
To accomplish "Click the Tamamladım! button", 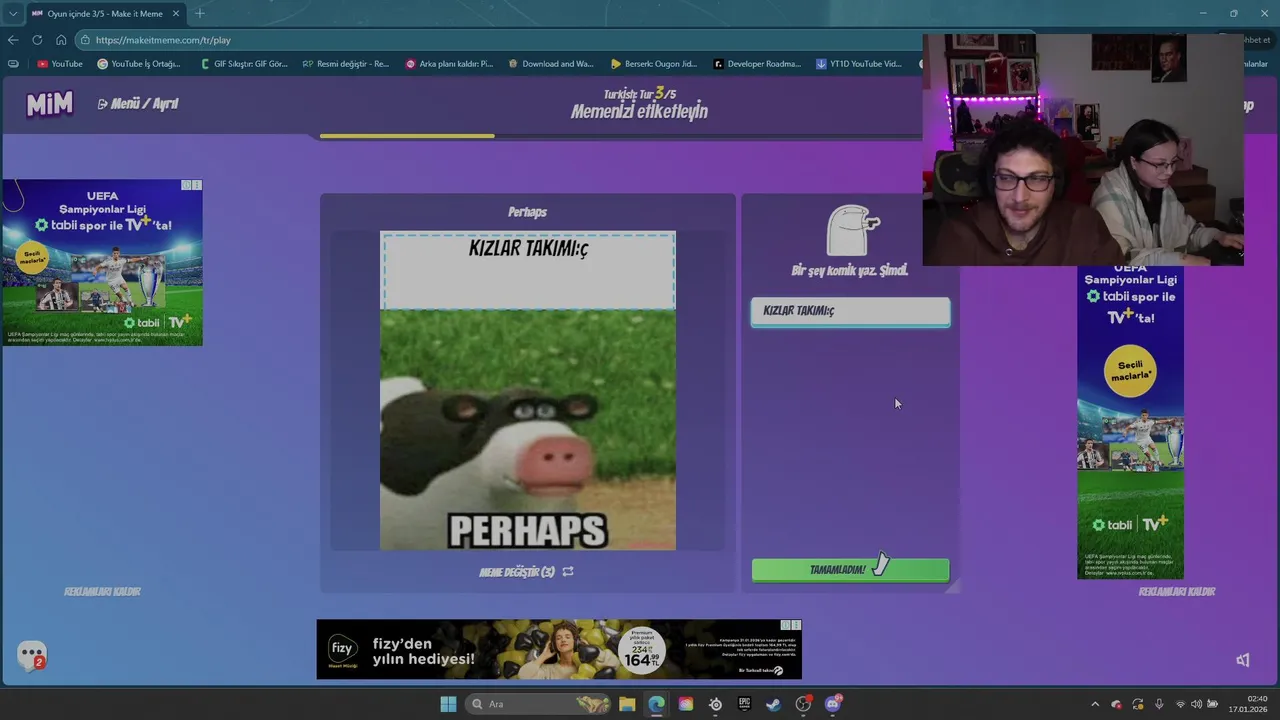I will 850,570.
